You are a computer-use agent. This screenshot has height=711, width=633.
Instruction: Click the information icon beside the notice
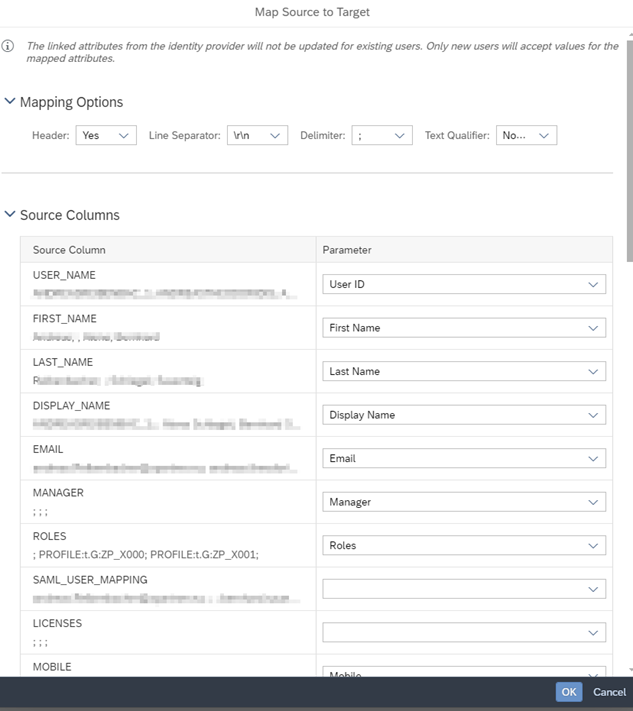click(8, 46)
